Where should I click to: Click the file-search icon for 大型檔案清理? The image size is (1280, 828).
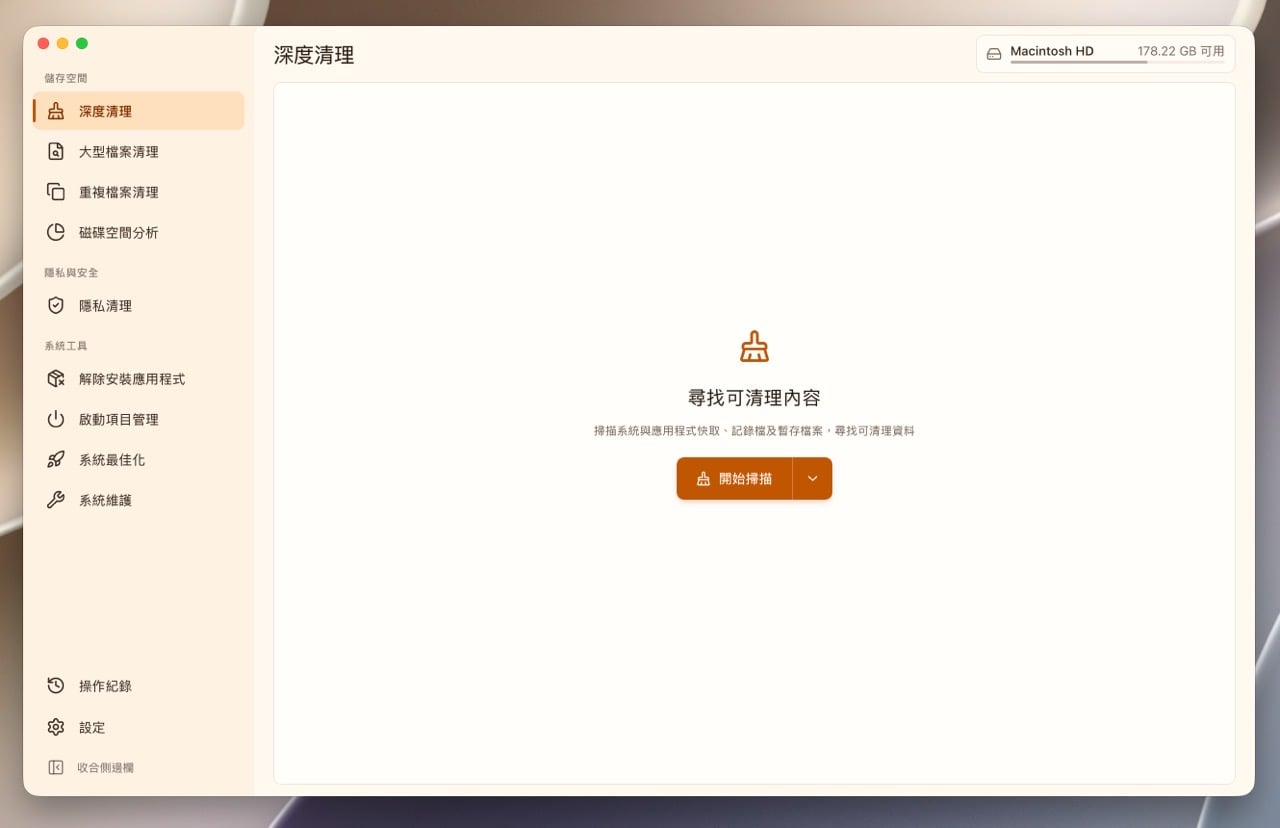tap(56, 151)
